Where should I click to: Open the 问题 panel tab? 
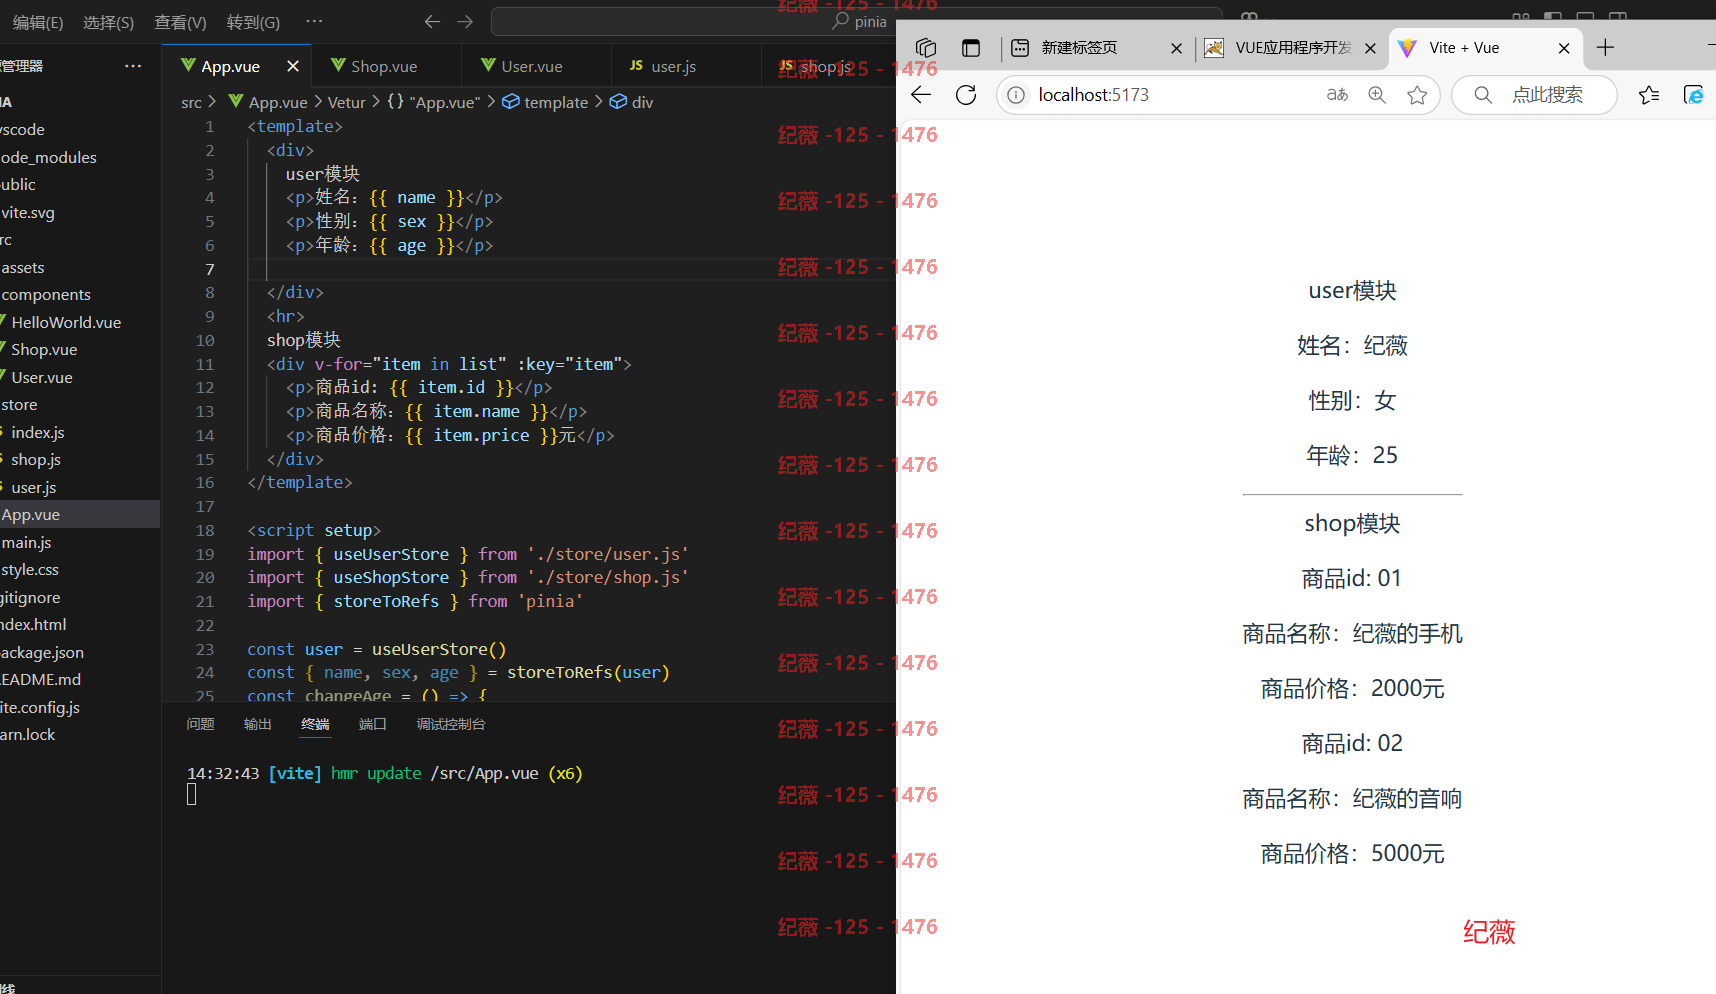tap(200, 724)
